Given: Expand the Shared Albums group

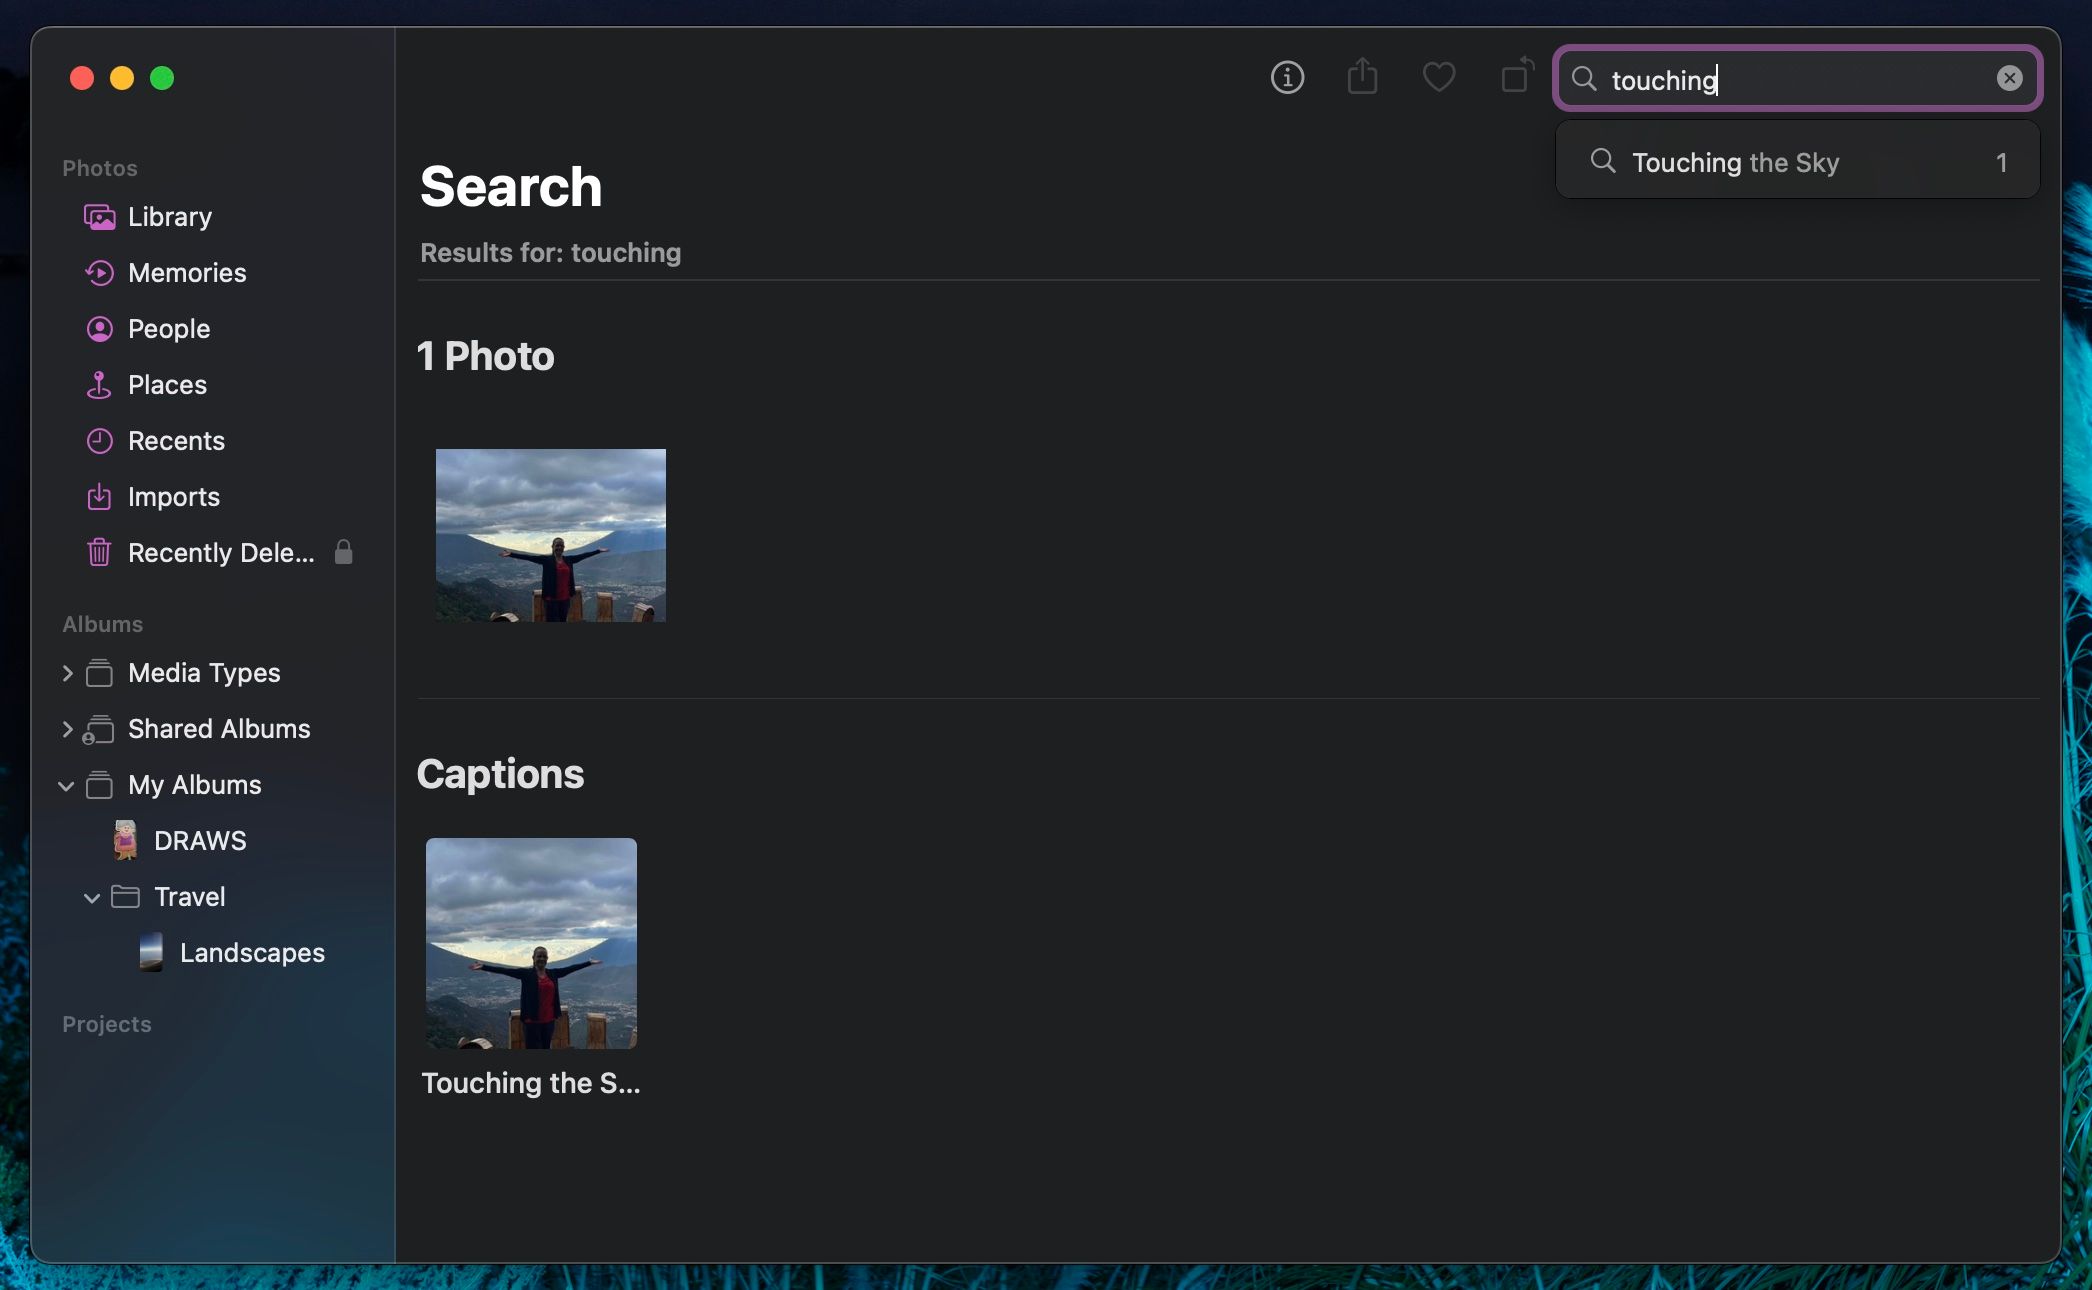Looking at the screenshot, I should 67,729.
